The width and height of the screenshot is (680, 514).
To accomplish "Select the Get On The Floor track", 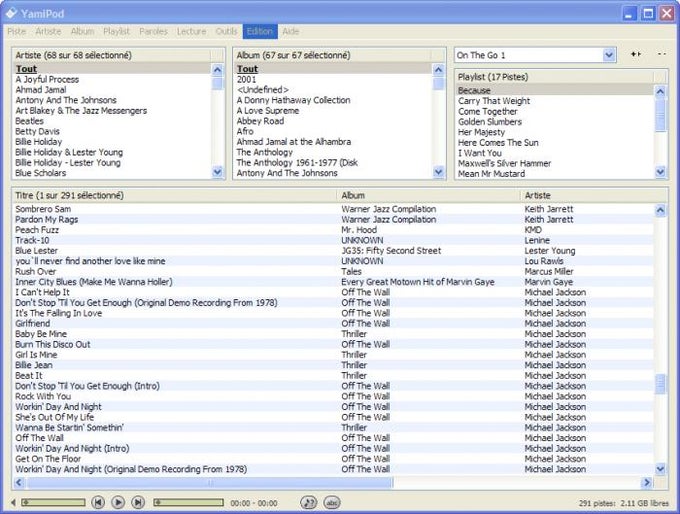I will tap(333, 459).
